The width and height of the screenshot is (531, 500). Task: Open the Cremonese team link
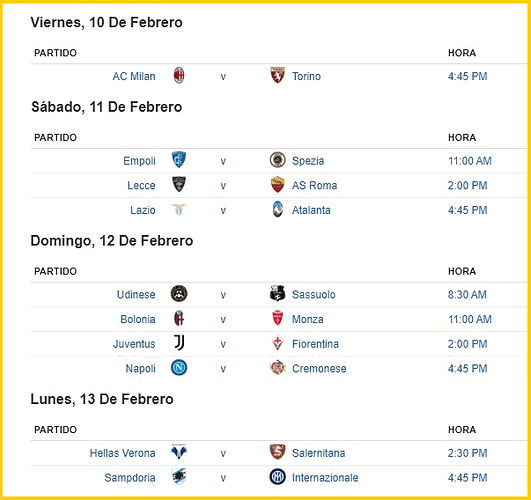pyautogui.click(x=319, y=369)
